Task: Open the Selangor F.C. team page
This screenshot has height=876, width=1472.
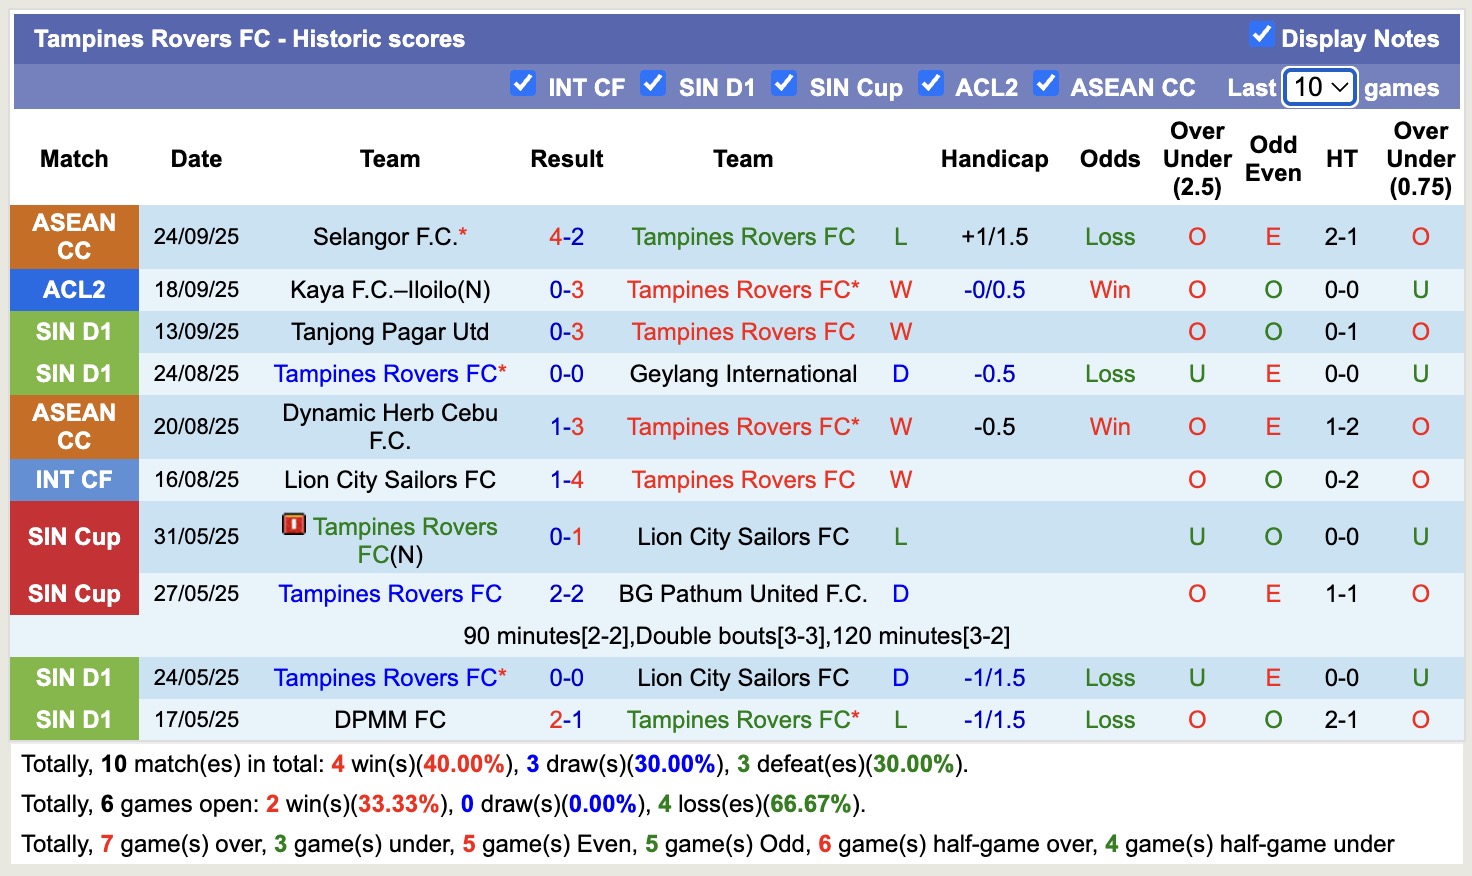Action: (x=381, y=236)
